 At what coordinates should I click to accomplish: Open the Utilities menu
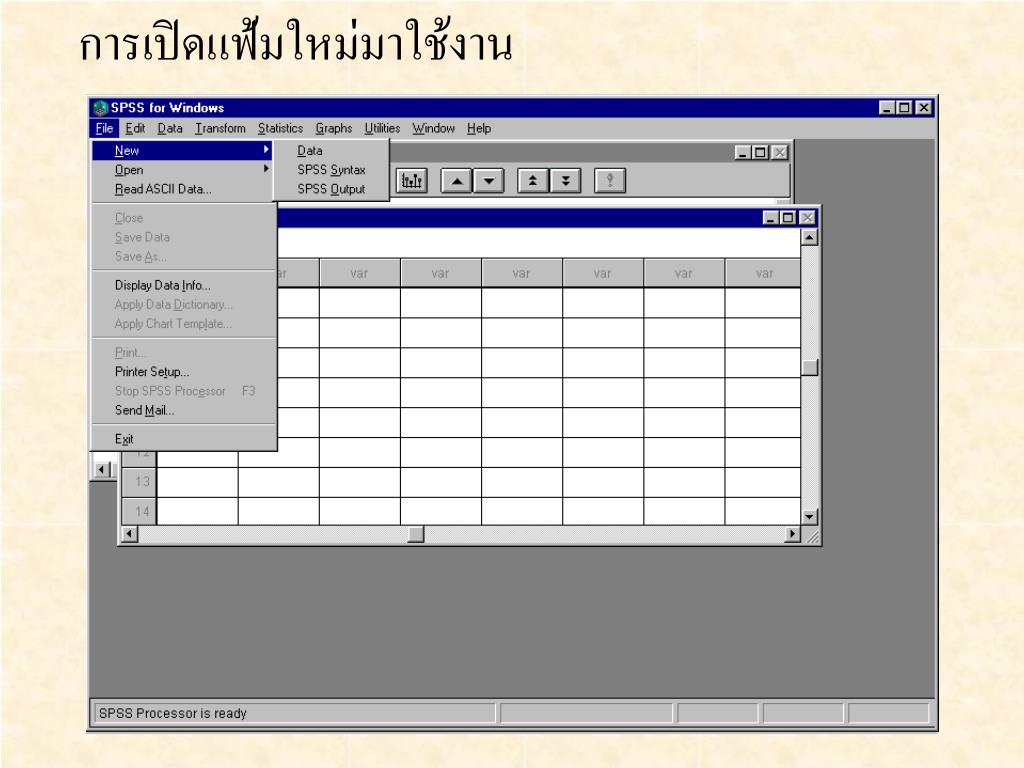point(382,129)
